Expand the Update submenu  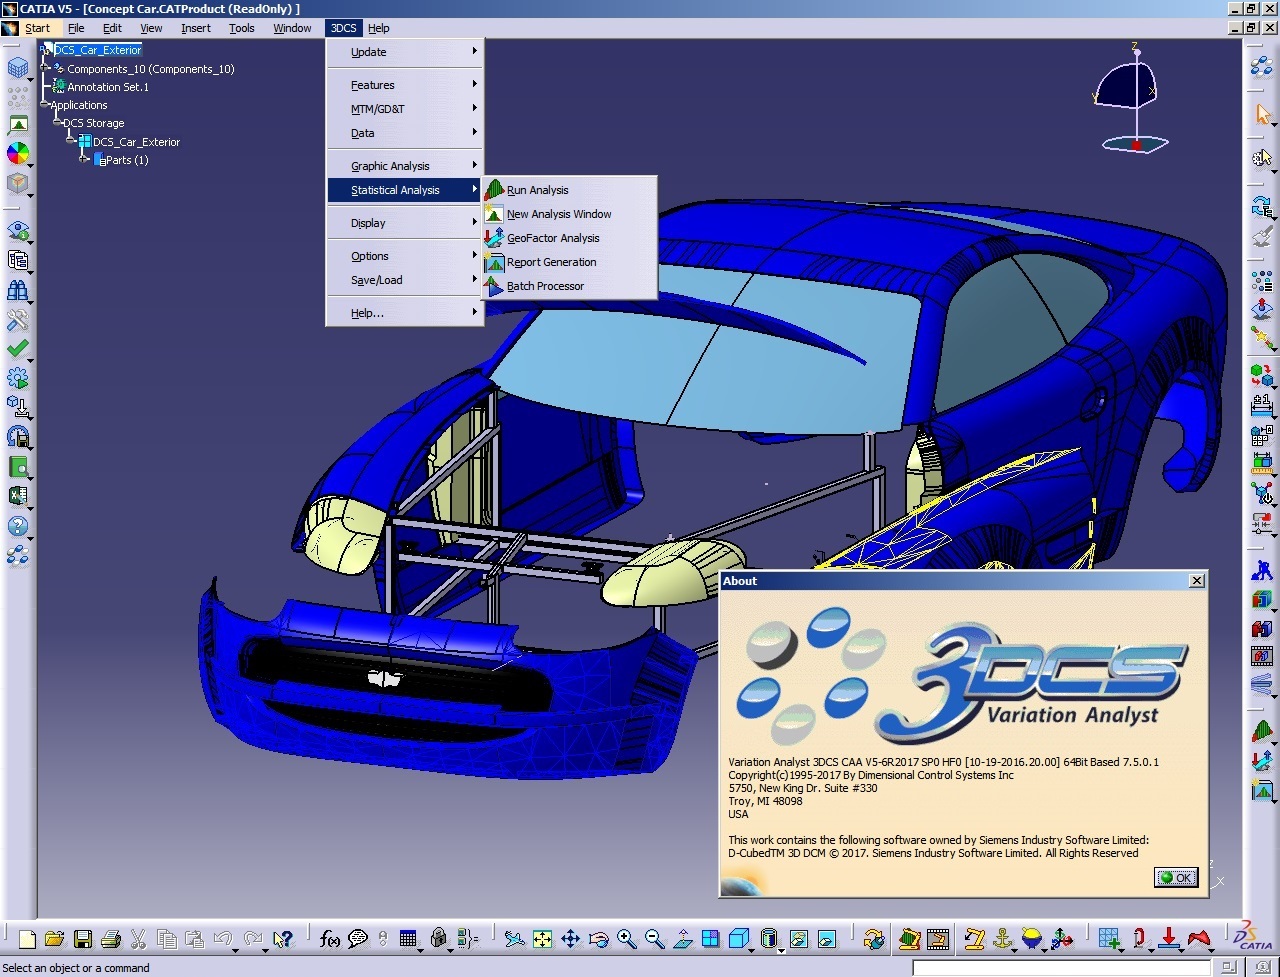405,52
